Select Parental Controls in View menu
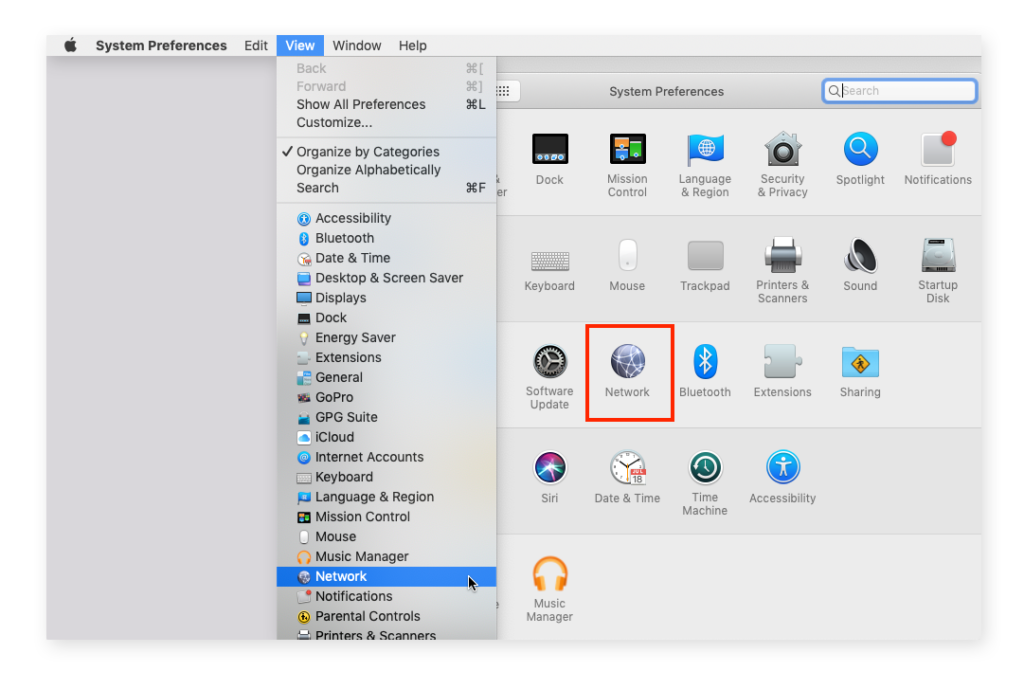 point(387,617)
